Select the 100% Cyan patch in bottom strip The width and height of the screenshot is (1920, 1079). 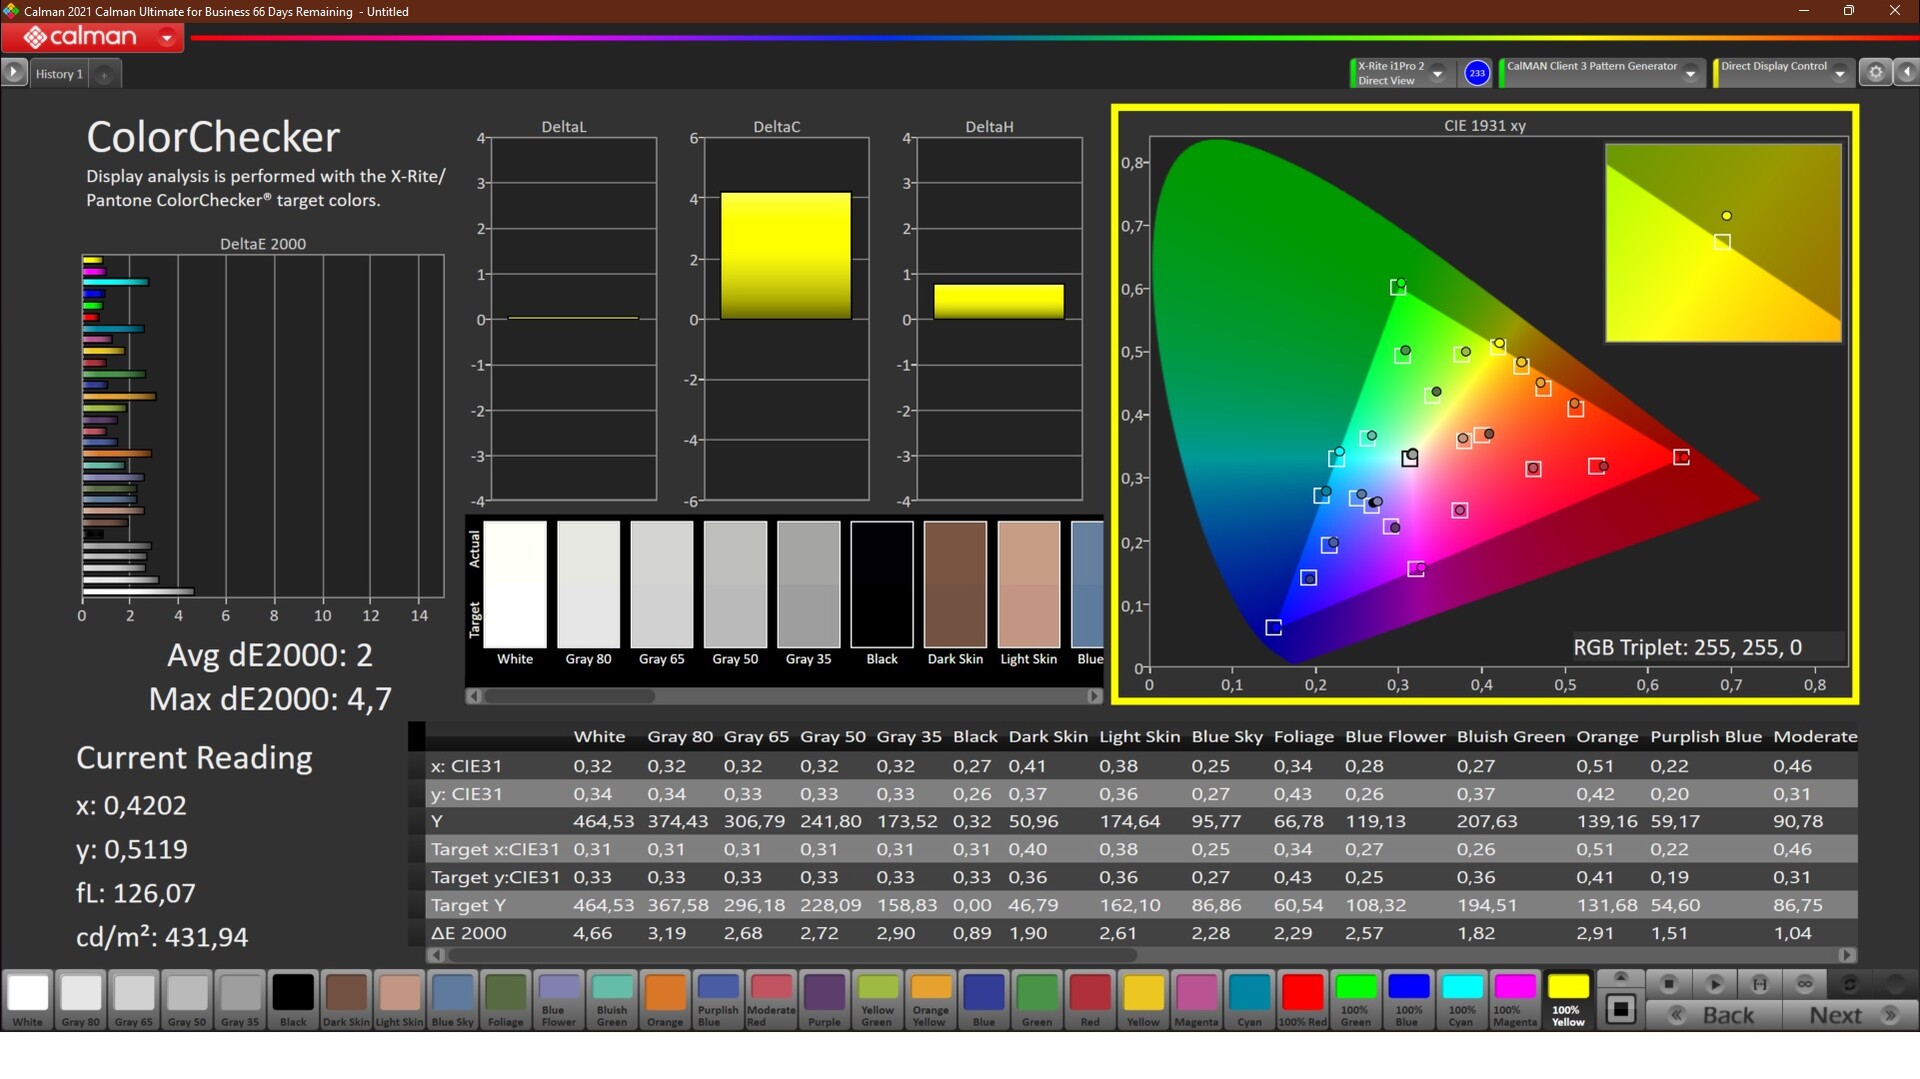(x=1462, y=999)
